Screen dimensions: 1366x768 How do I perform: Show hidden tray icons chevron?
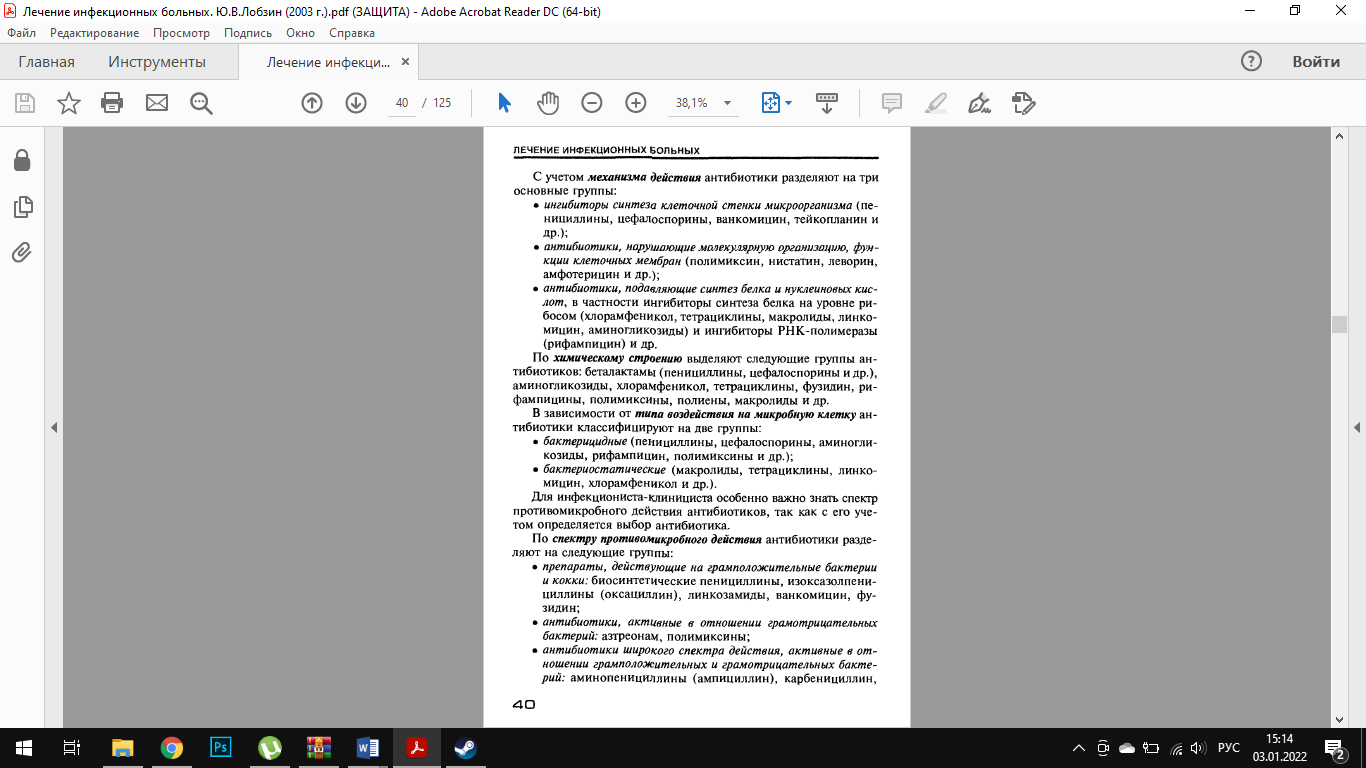[x=1078, y=748]
